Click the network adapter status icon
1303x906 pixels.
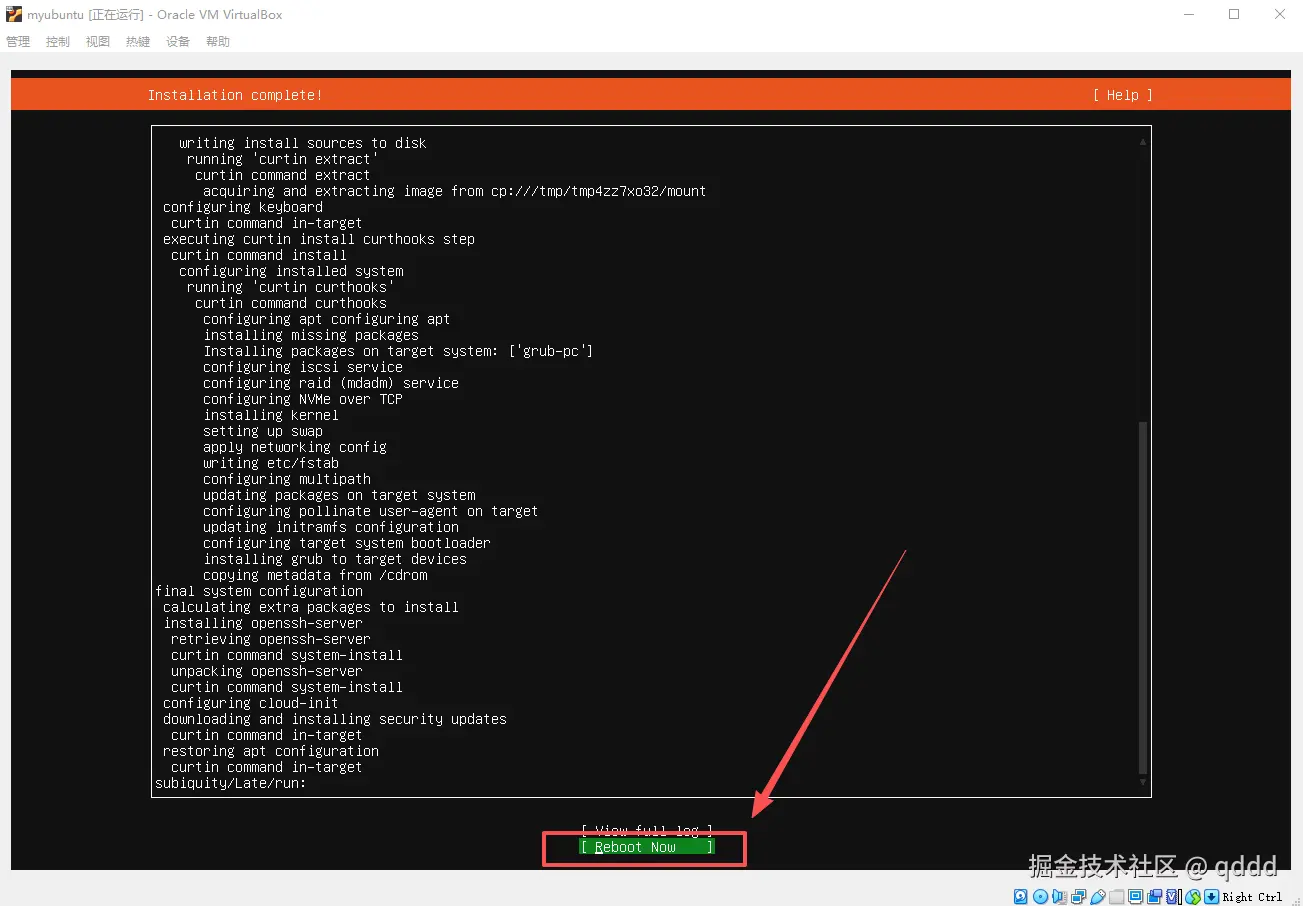(x=1078, y=897)
